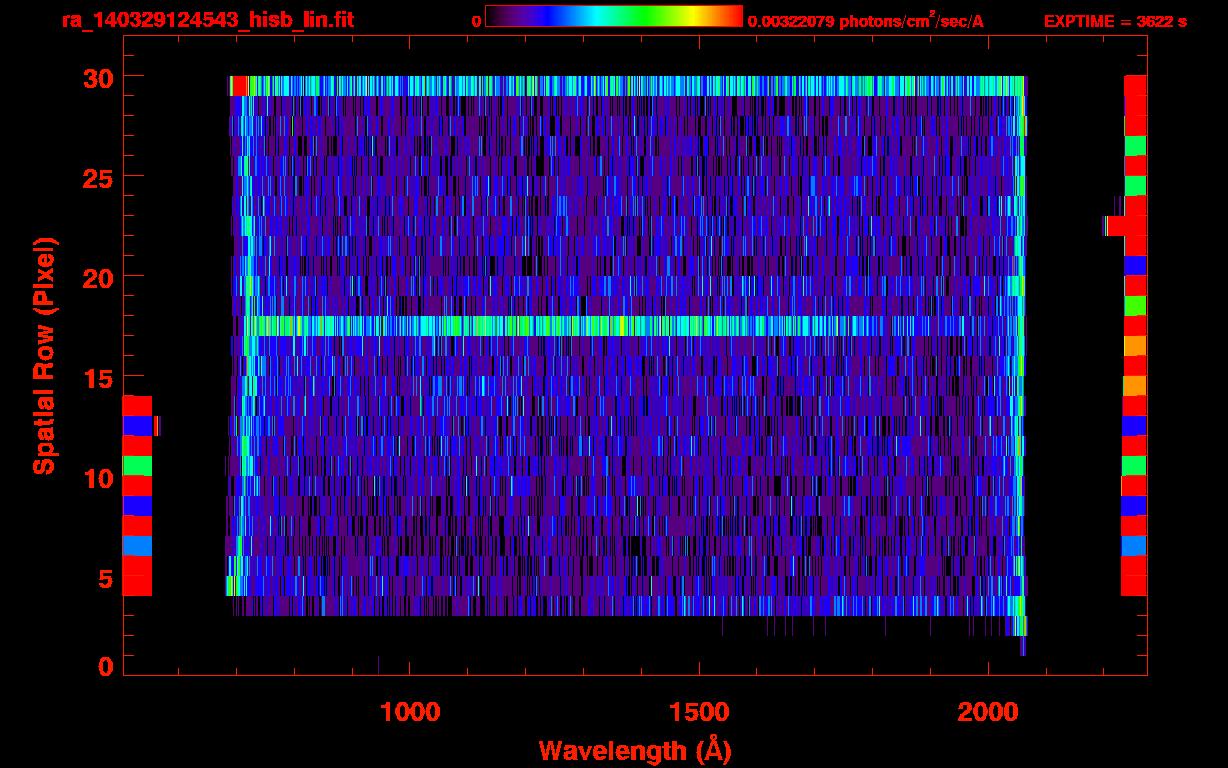Click the red pixel at the spectrum's top-left corner
This screenshot has height=768, width=1228.
240,86
